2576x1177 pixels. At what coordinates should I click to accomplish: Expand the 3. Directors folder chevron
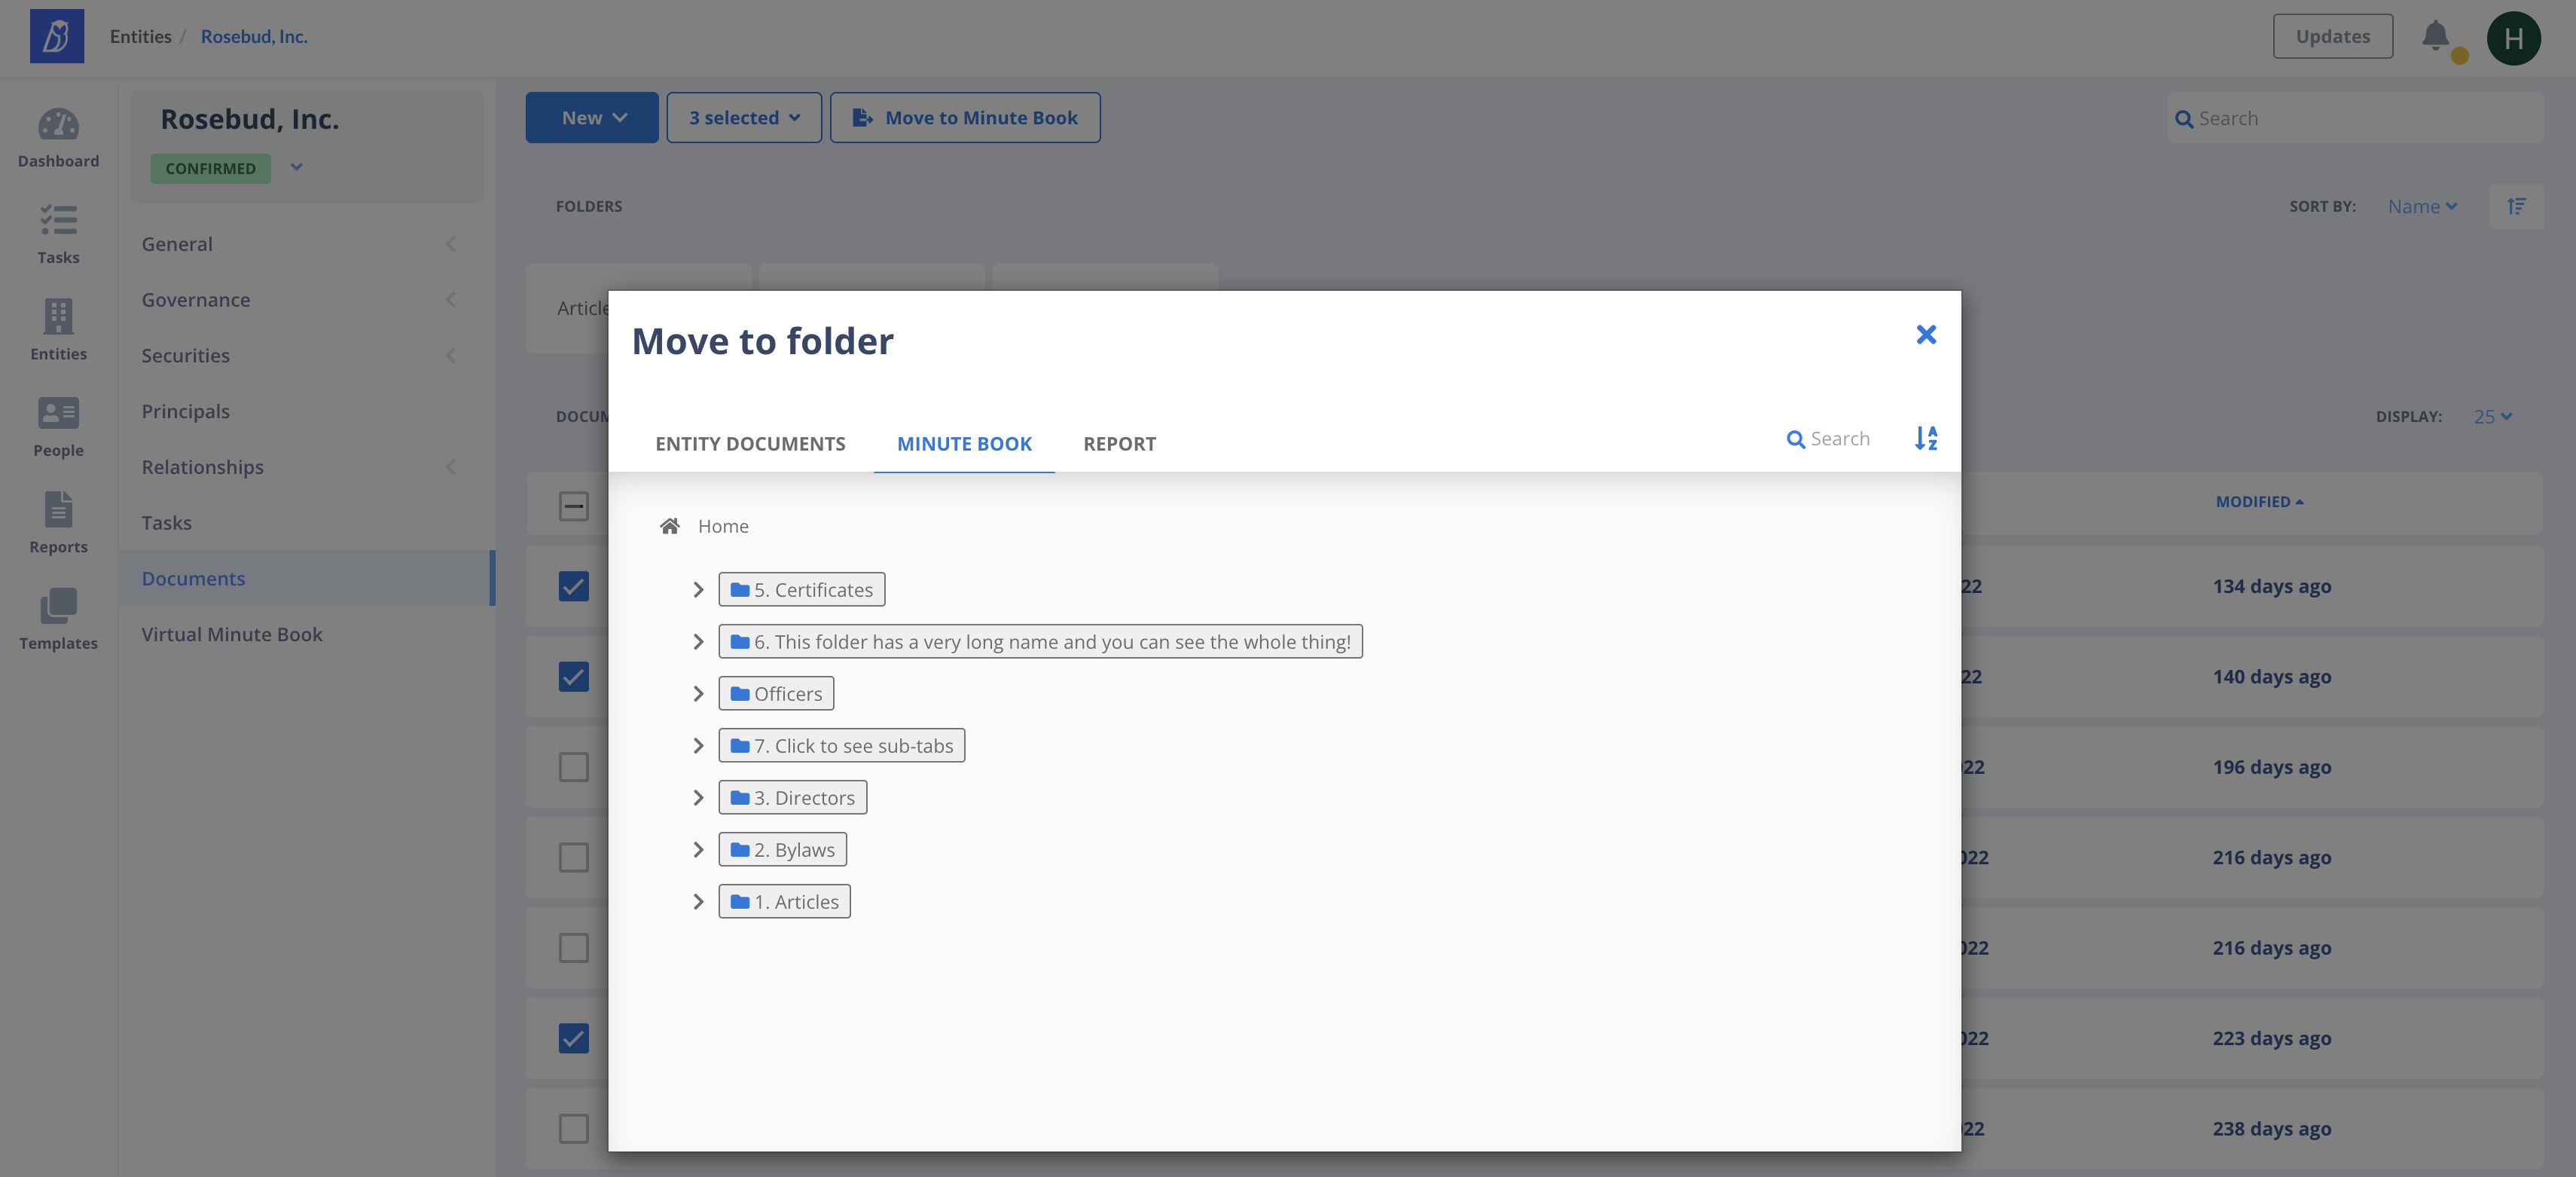[698, 798]
